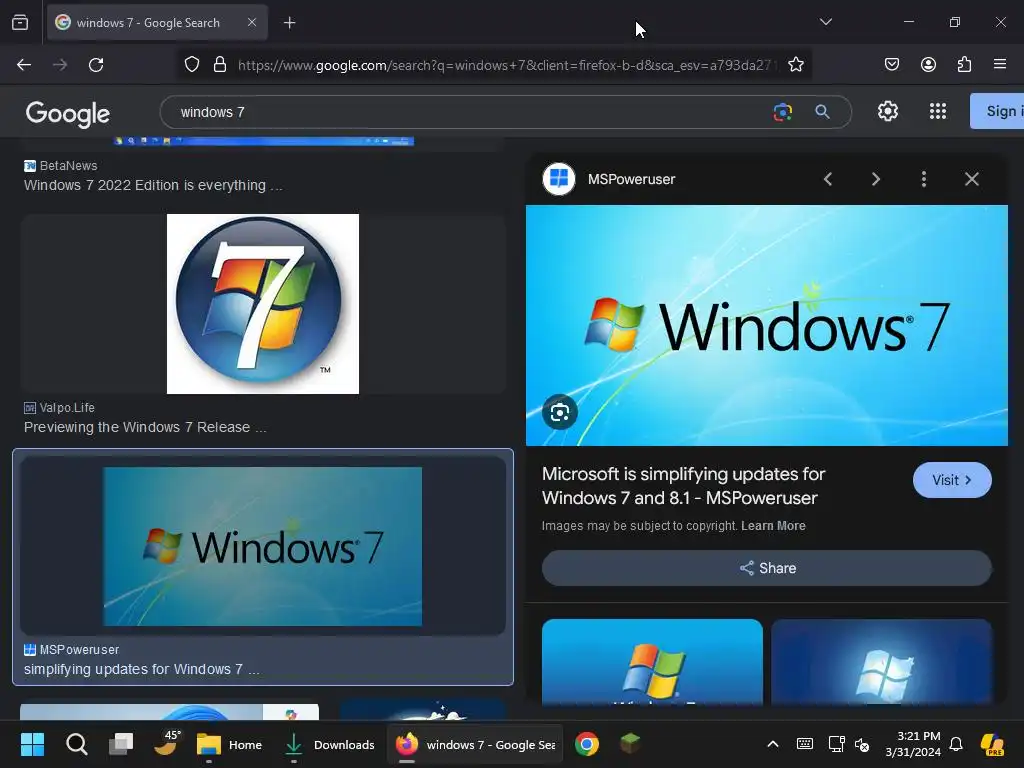1024x768 pixels.
Task: Show previous image in preview panel
Action: point(827,179)
